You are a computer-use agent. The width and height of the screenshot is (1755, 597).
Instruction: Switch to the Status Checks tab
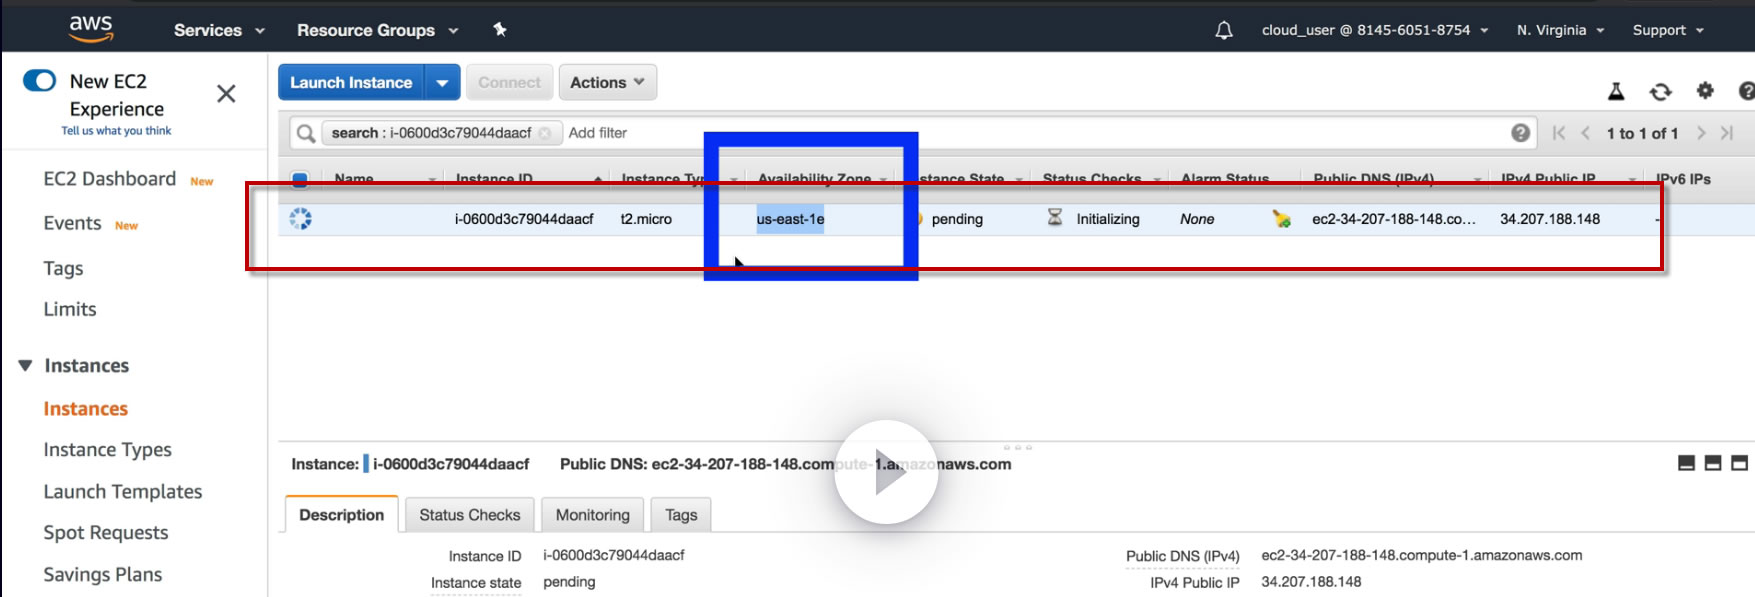coord(470,515)
